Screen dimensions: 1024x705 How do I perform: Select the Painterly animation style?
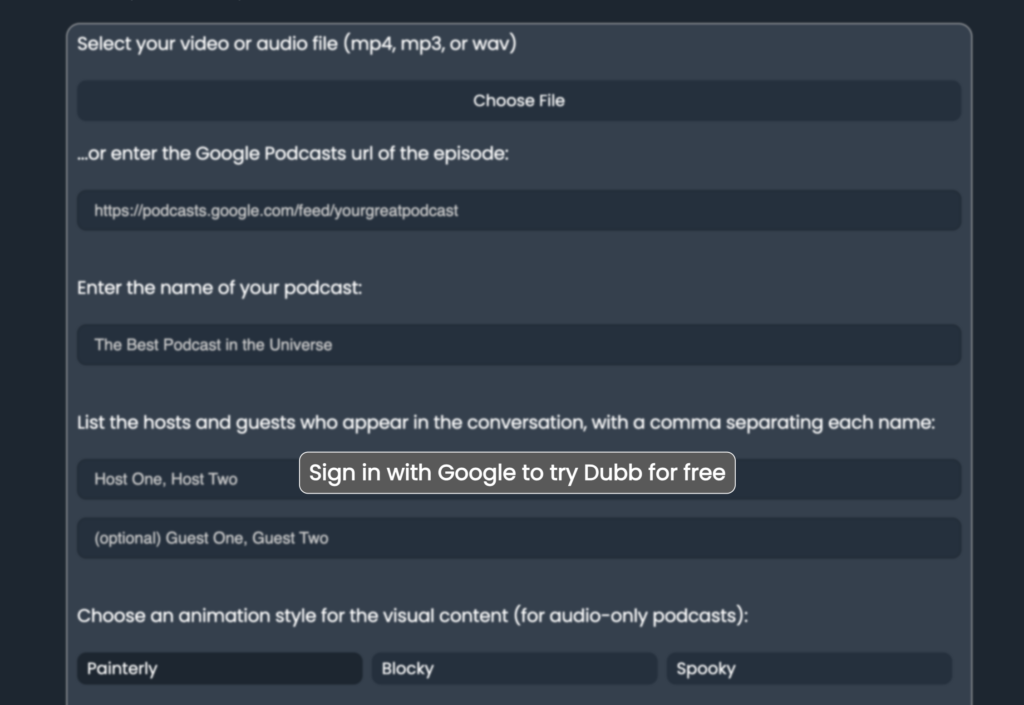point(219,669)
